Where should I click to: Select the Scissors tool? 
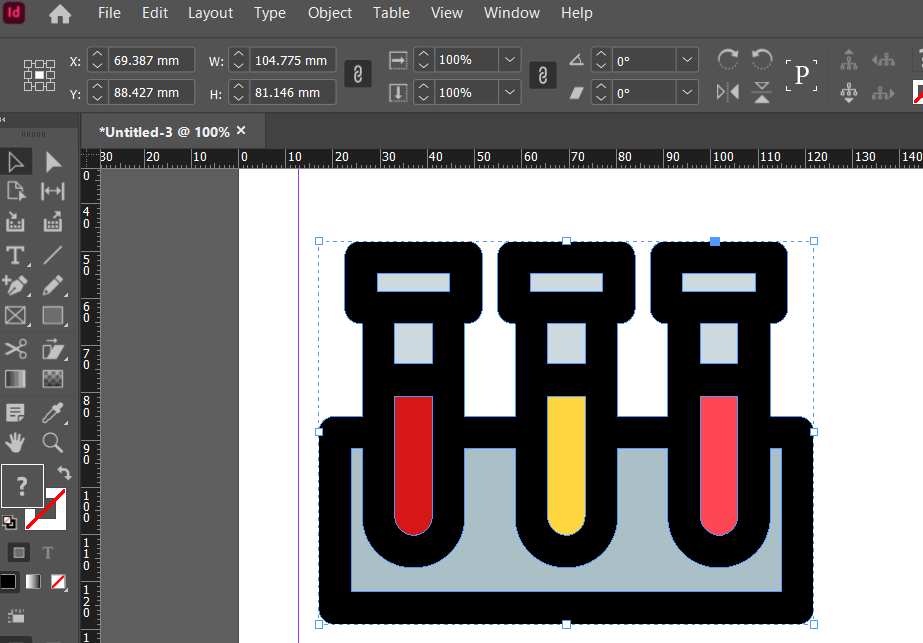[x=15, y=349]
